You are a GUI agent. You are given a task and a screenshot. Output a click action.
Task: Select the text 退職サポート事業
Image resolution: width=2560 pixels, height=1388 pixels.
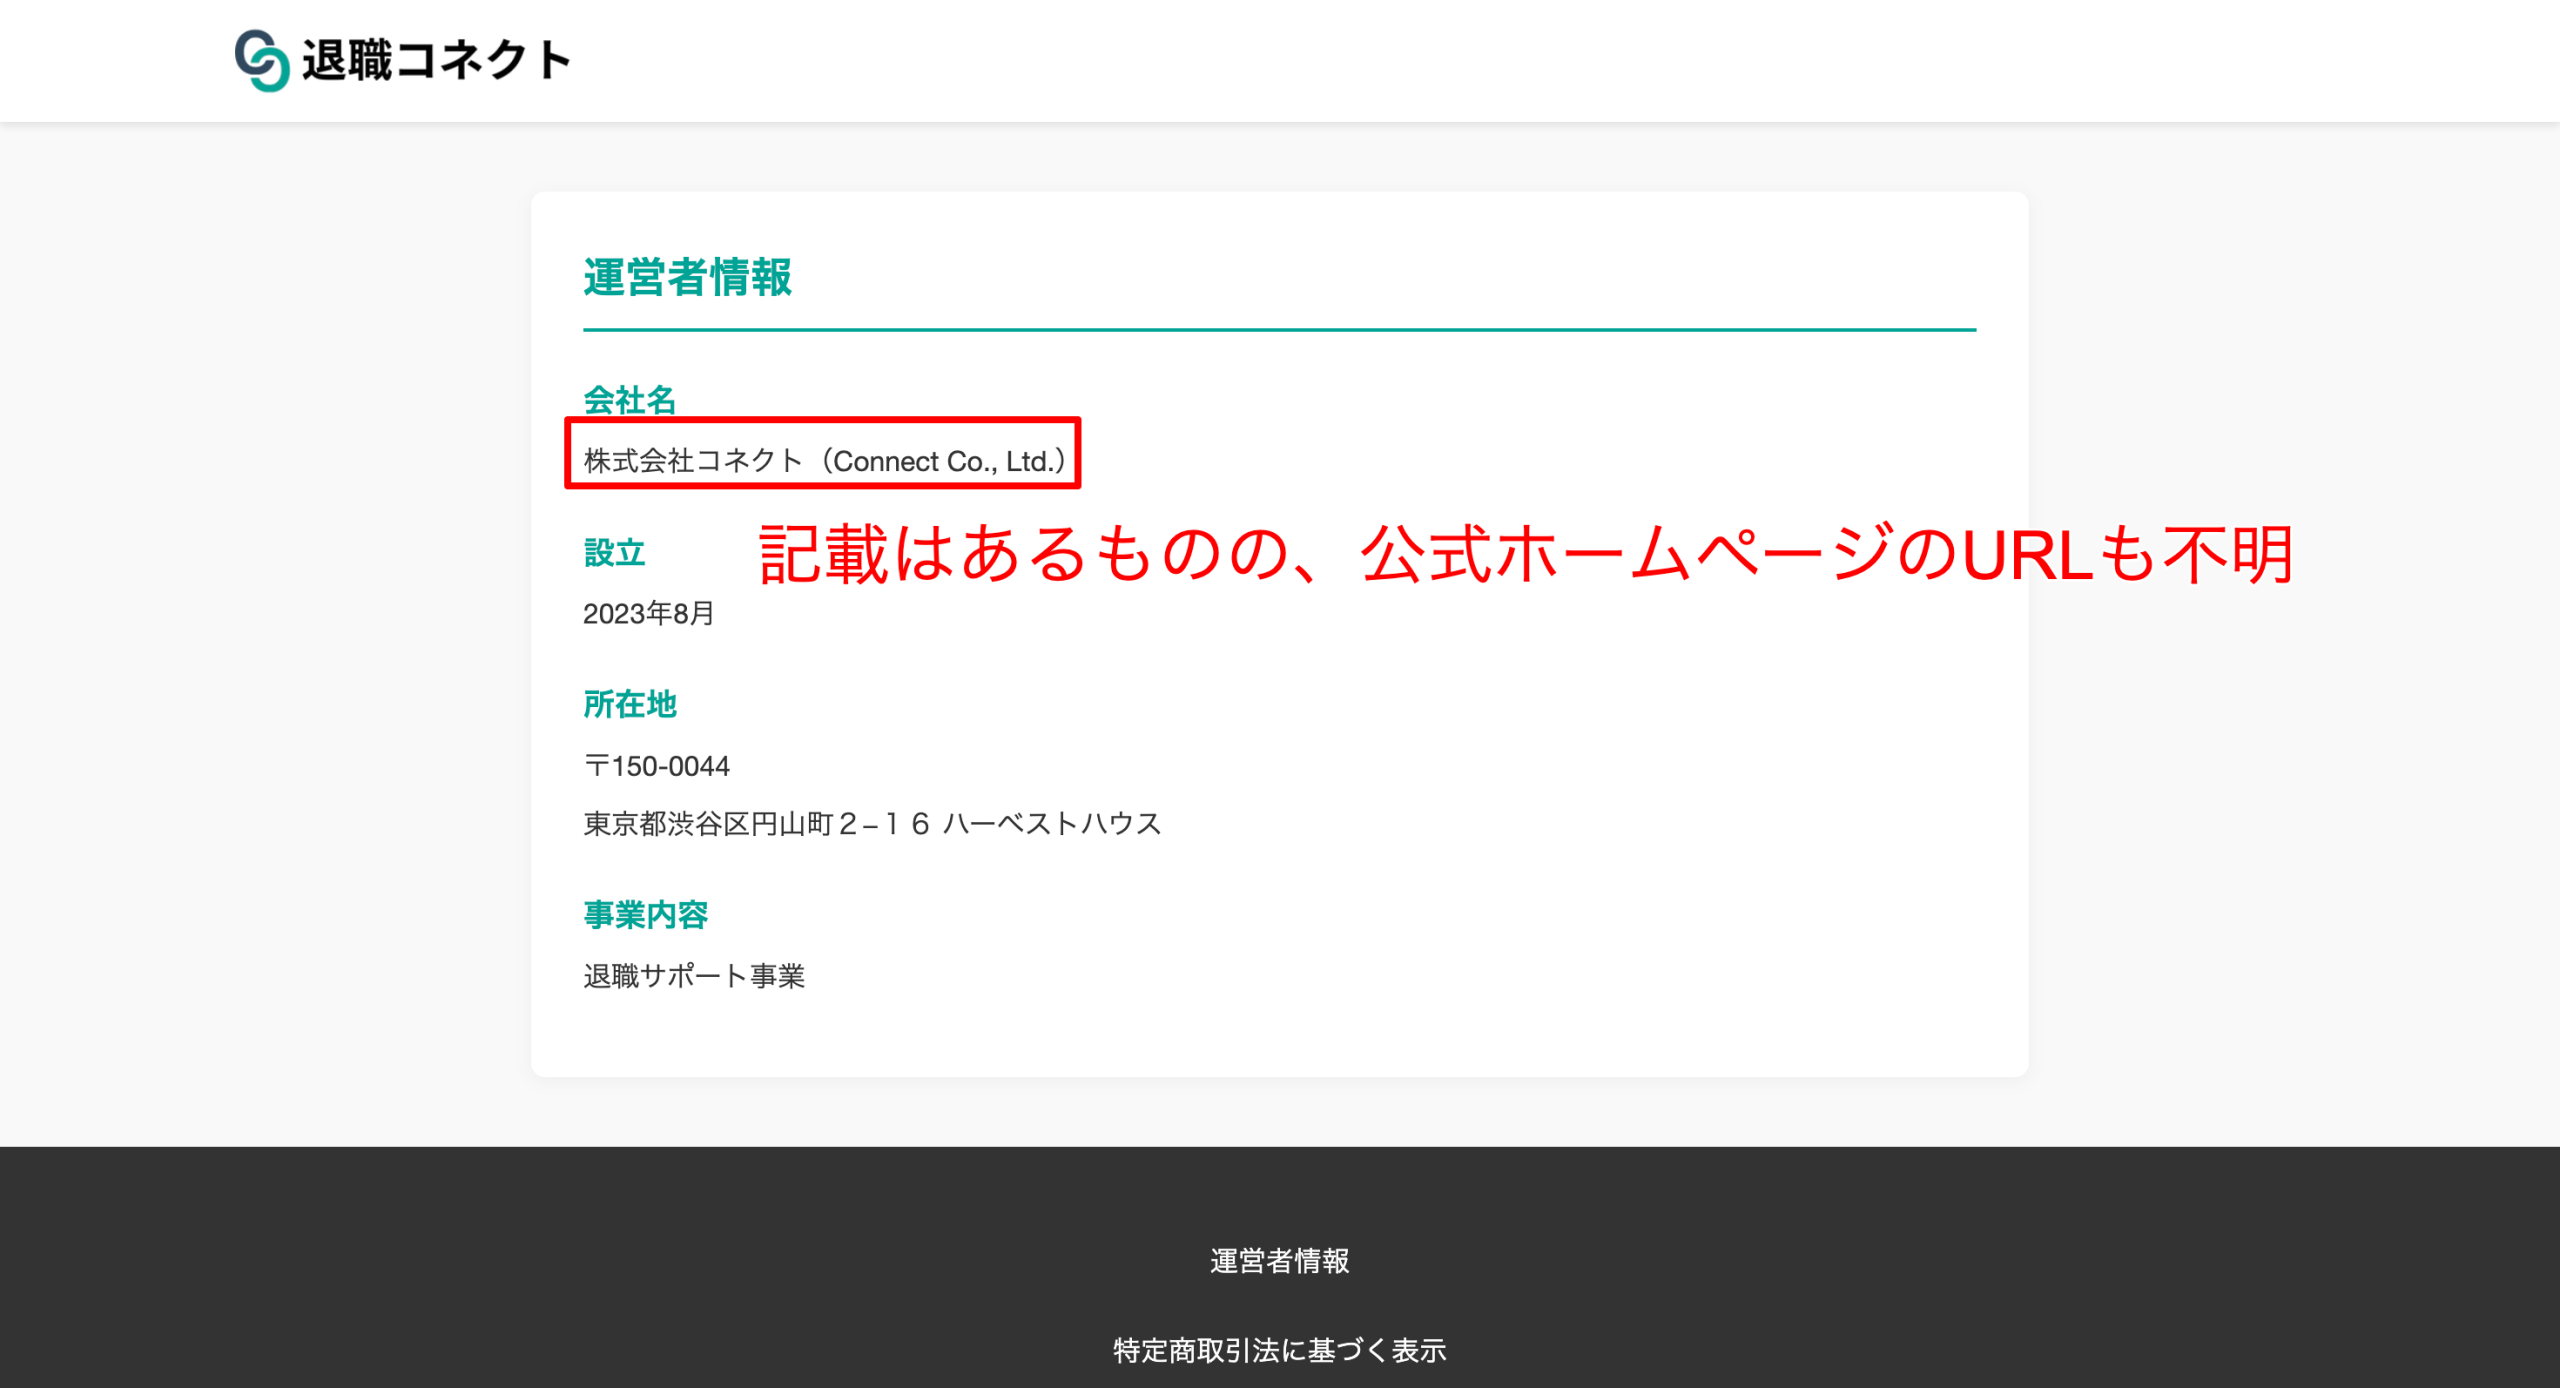694,976
